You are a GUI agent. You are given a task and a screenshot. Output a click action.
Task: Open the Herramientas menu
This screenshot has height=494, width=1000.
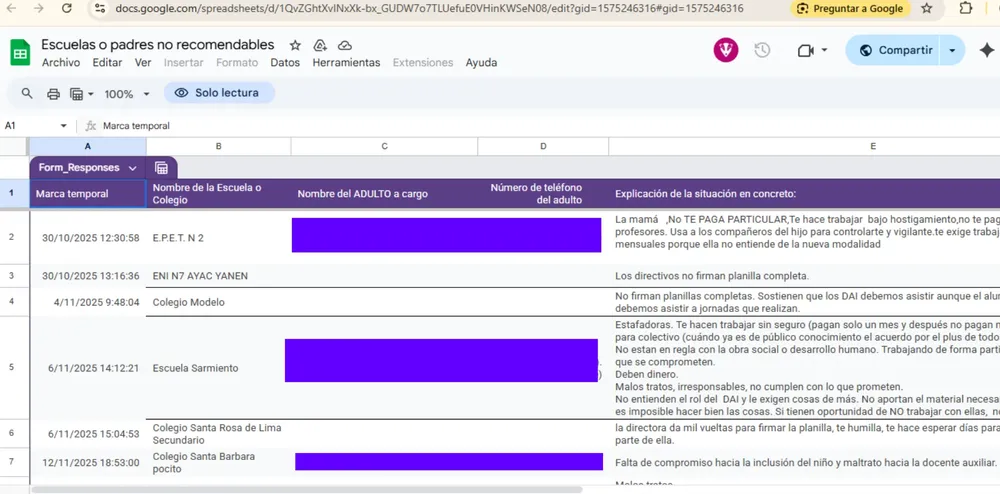pos(346,62)
